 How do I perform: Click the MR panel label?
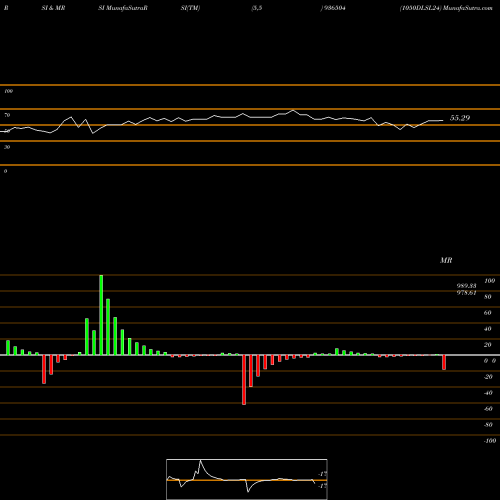click(446, 260)
